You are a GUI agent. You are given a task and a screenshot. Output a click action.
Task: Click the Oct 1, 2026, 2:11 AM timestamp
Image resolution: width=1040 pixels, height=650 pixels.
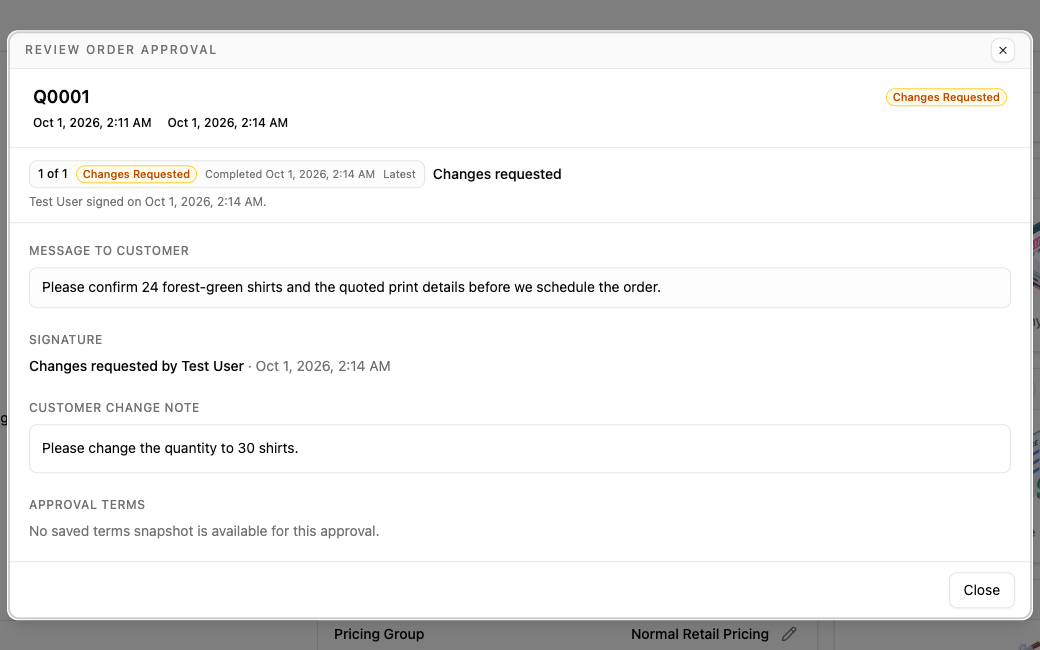[92, 123]
